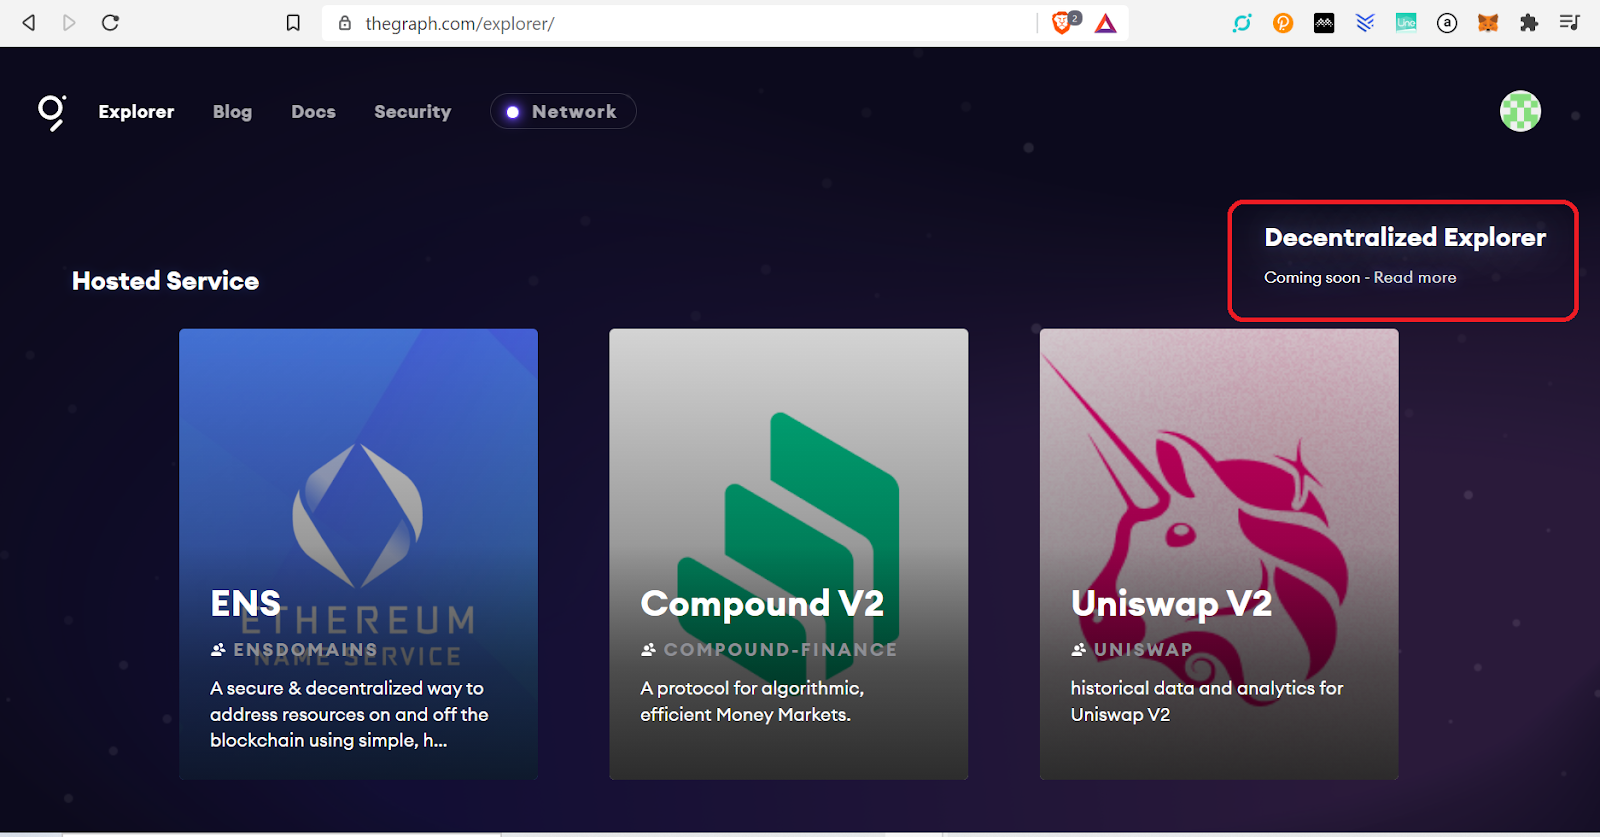Open the green Uno extension icon

pos(1406,22)
